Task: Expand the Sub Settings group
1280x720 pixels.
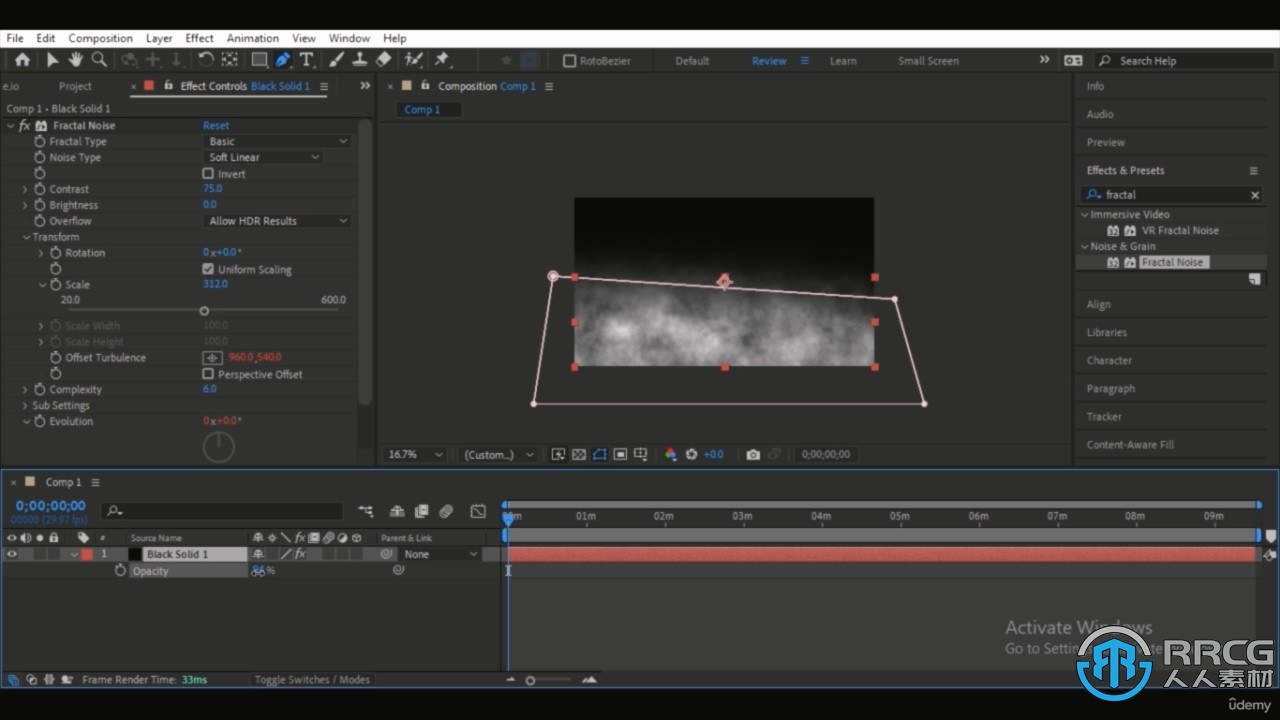Action: pyautogui.click(x=26, y=405)
